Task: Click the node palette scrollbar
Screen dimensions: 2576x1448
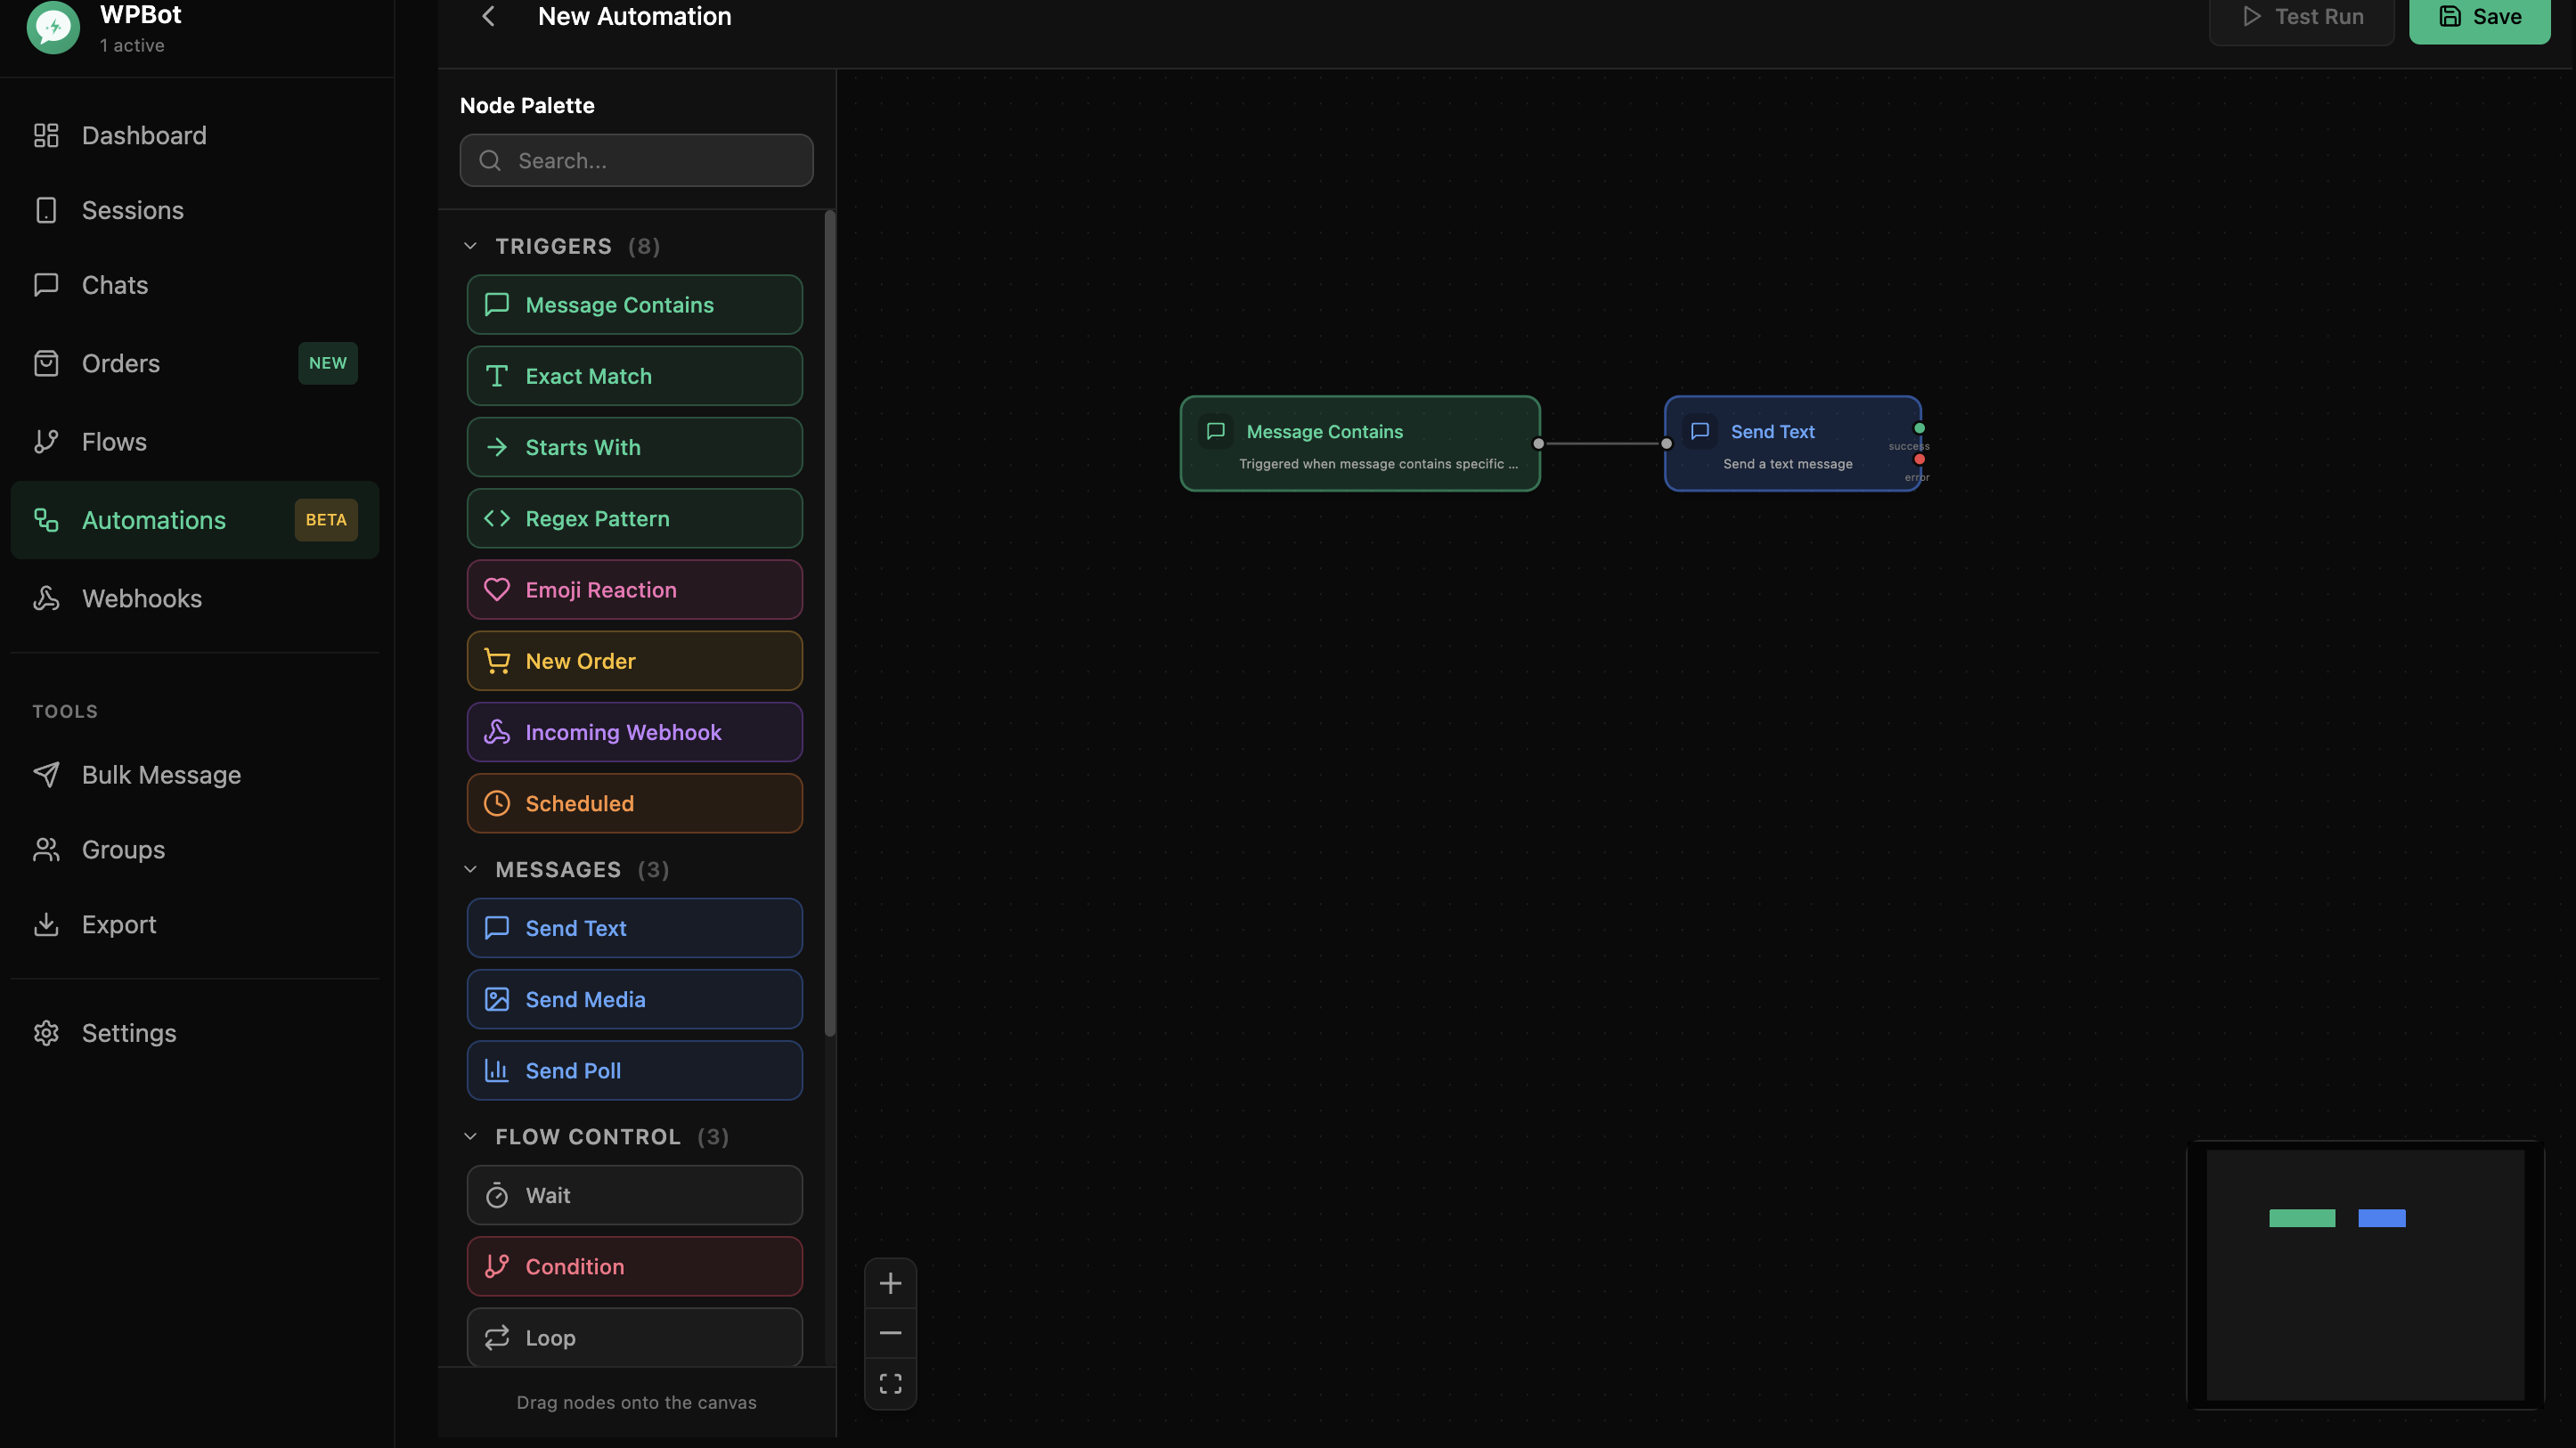Action: pos(829,620)
